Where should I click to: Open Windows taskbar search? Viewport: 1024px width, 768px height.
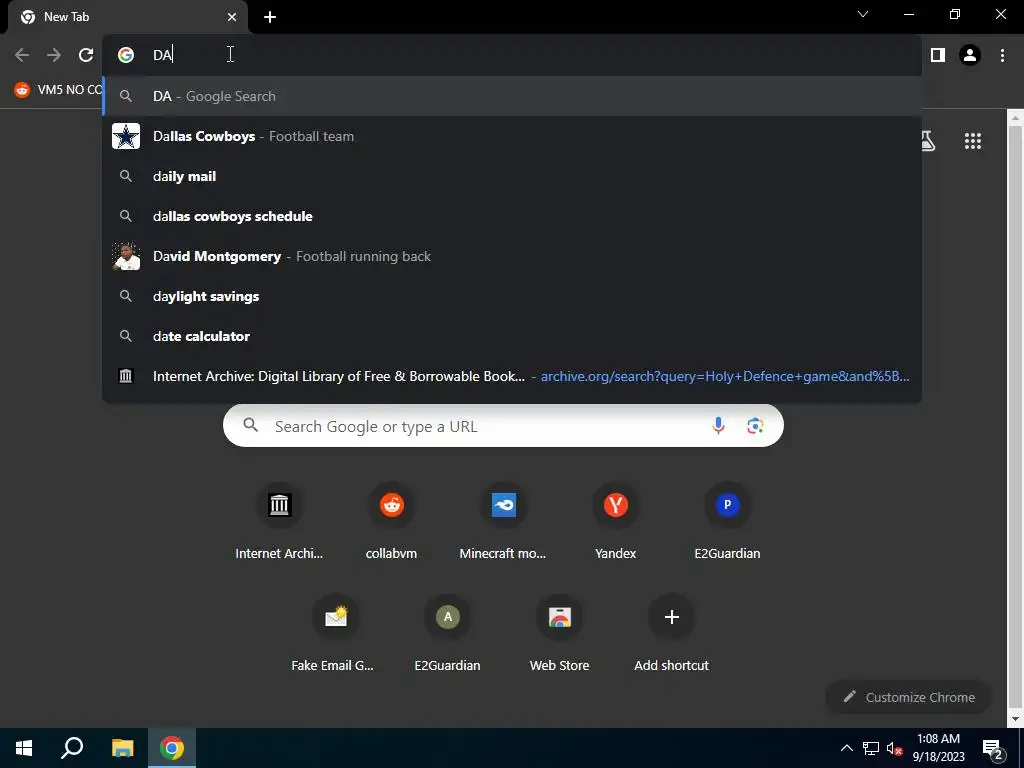coord(72,748)
